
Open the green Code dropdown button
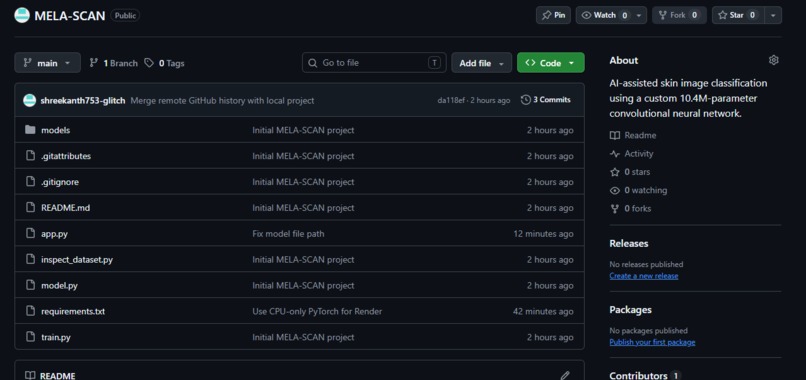[551, 63]
